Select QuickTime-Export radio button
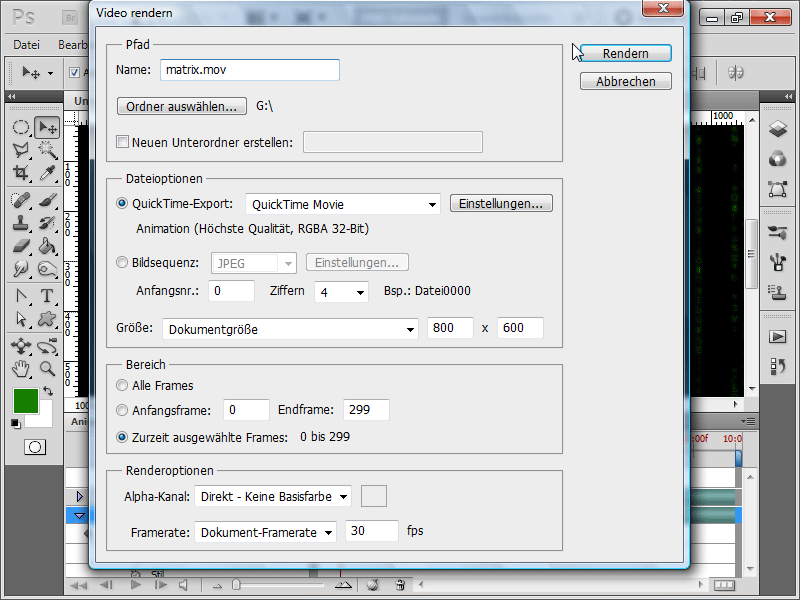Image resolution: width=800 pixels, height=600 pixels. click(122, 203)
